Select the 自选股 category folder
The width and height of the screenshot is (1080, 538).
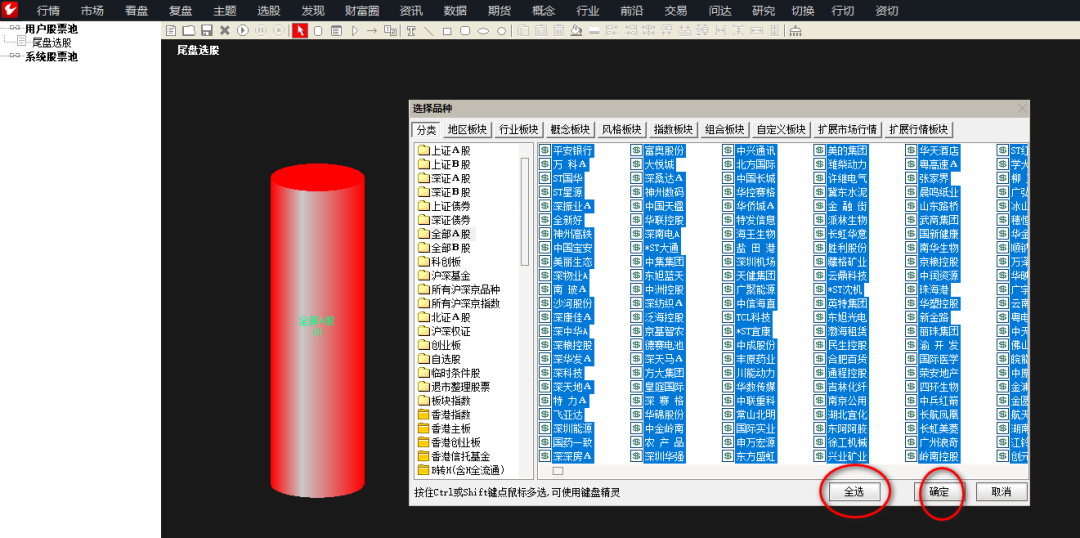tap(441, 359)
